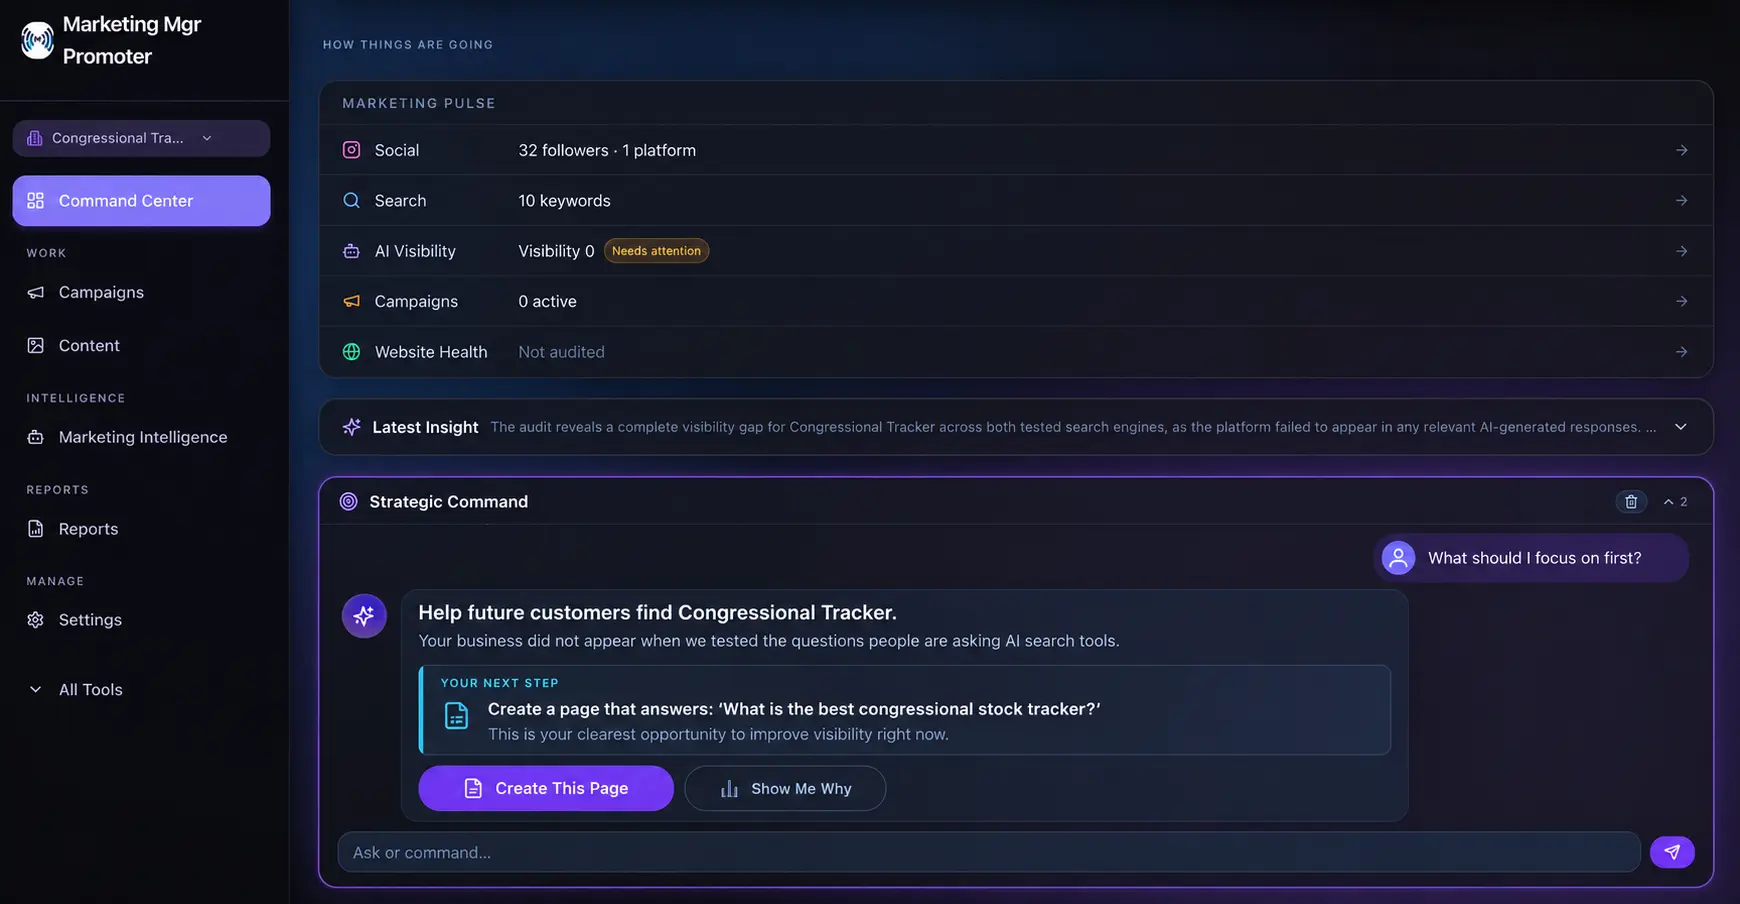Click the document icon in Your Next Step
The width and height of the screenshot is (1740, 904).
[456, 716]
